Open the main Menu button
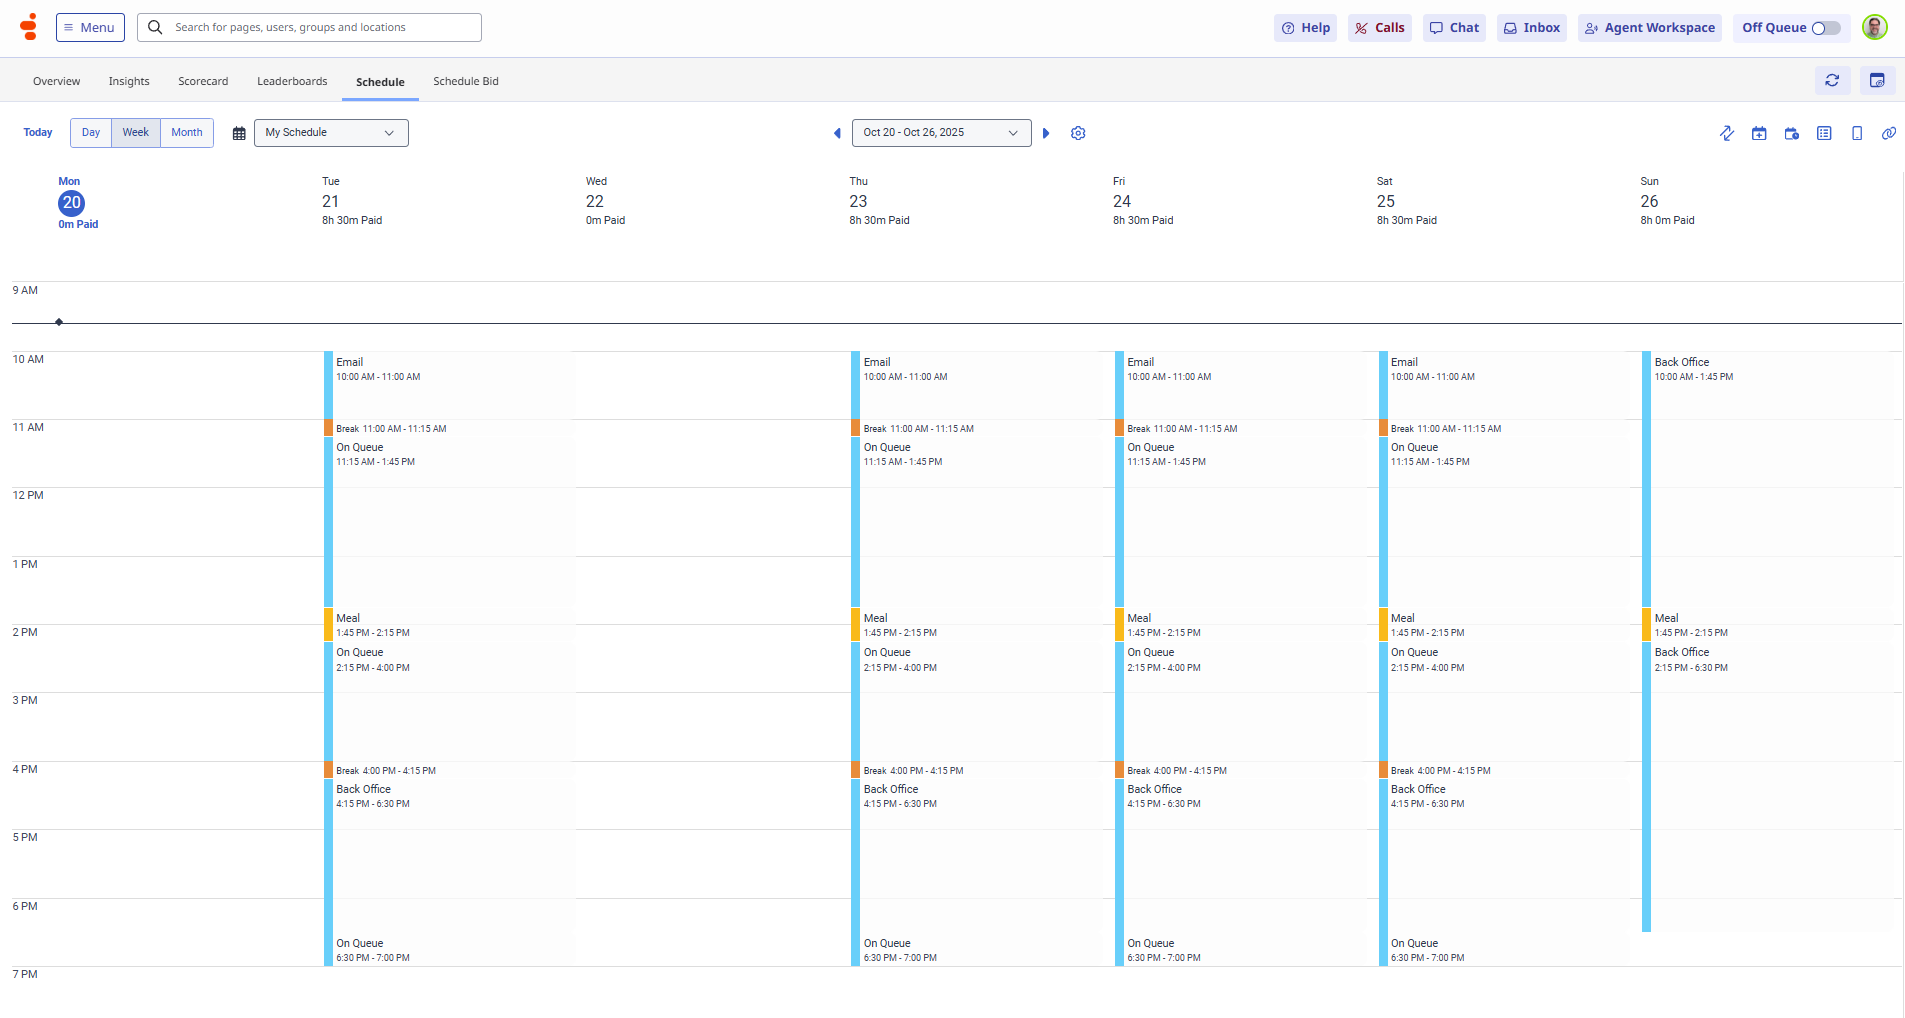Screen dimensions: 1905x1018 point(90,27)
